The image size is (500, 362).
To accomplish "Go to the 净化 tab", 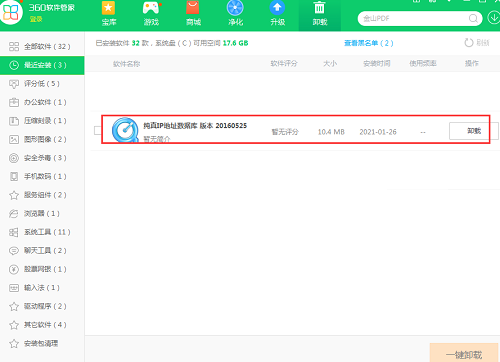I will 235,14.
